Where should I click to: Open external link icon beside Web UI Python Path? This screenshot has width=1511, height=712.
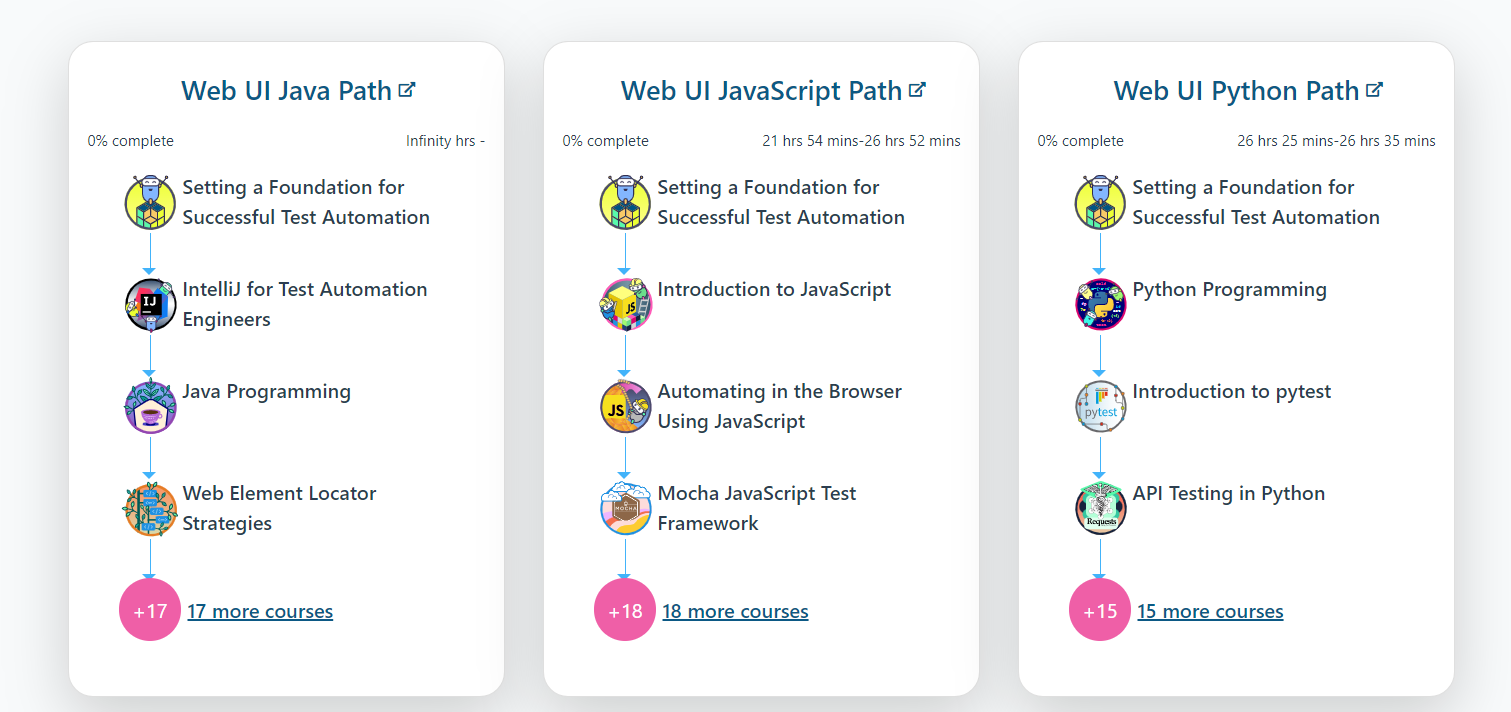[x=1374, y=90]
